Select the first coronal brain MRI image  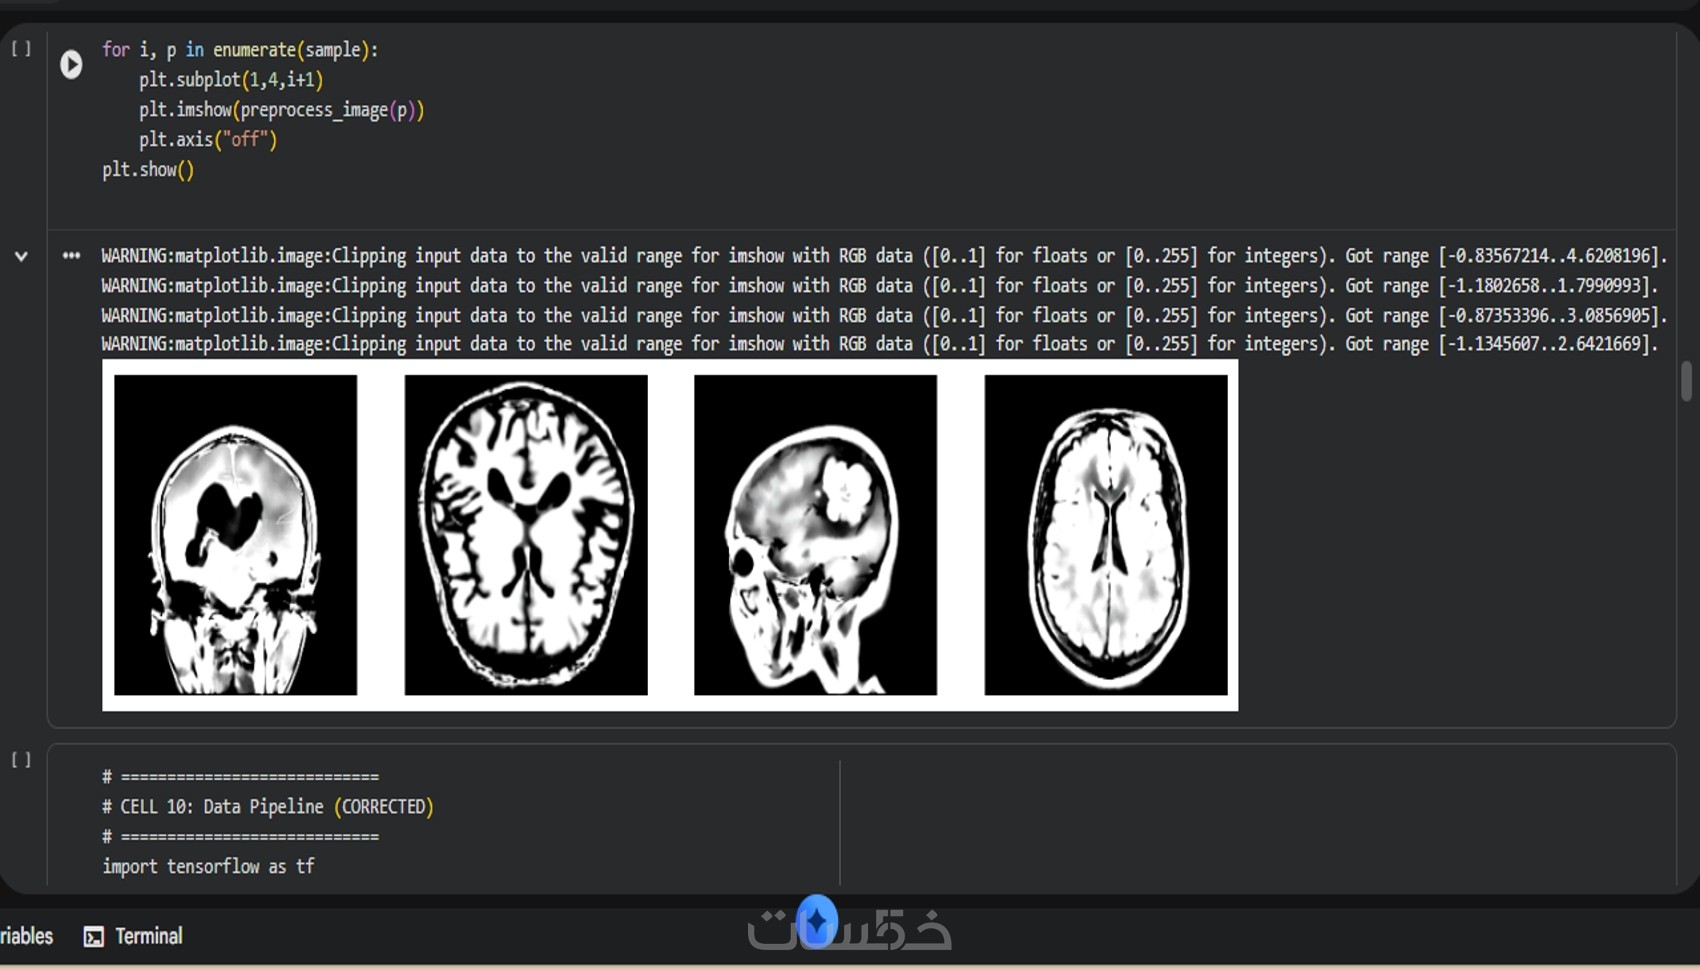coord(235,535)
